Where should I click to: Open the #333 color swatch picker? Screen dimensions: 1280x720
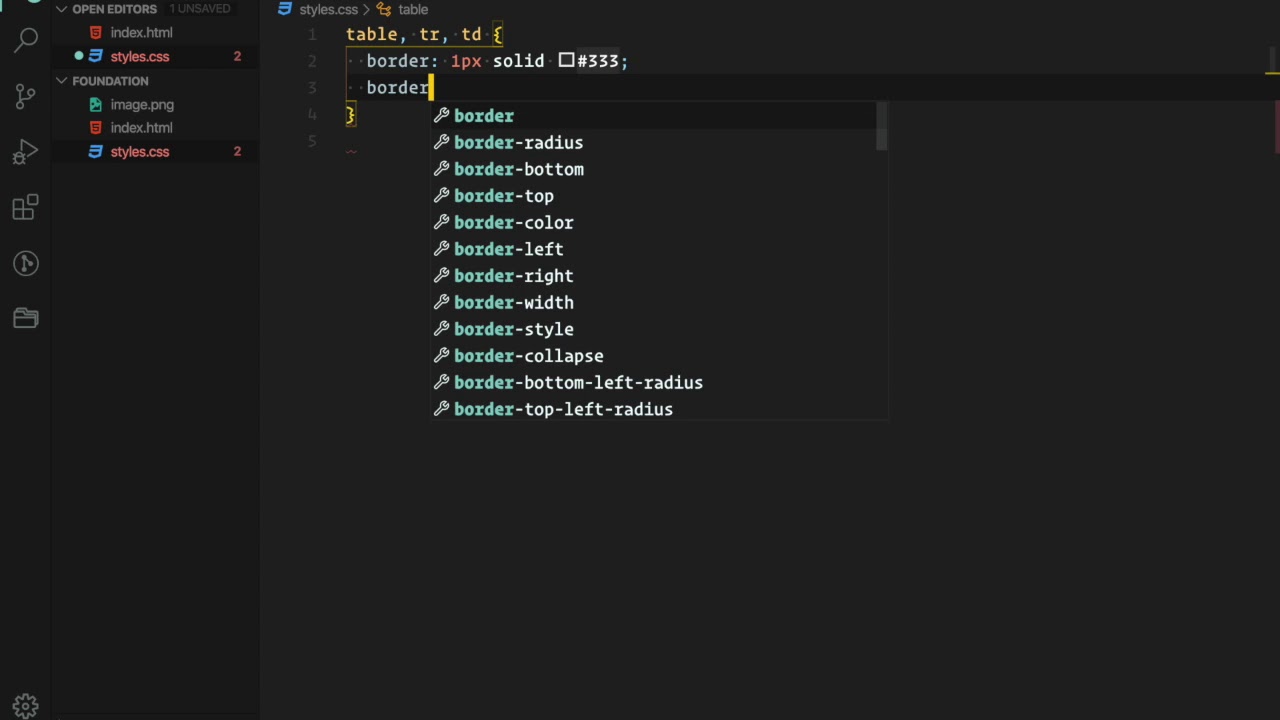point(566,61)
